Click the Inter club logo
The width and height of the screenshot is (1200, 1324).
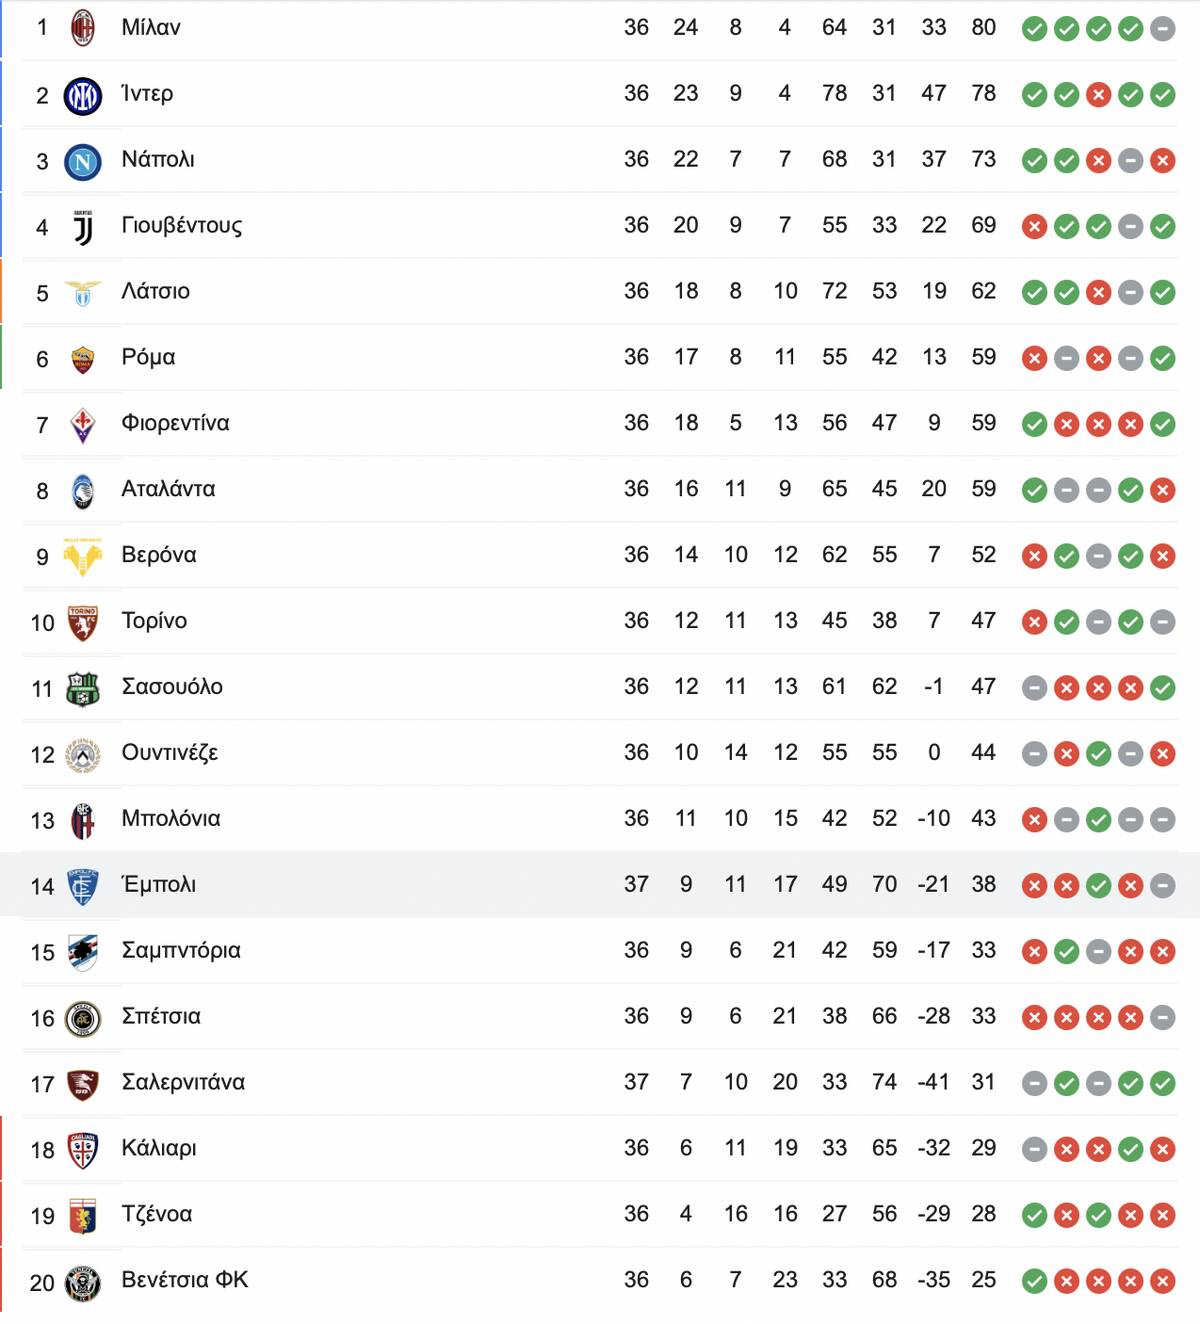click(83, 96)
